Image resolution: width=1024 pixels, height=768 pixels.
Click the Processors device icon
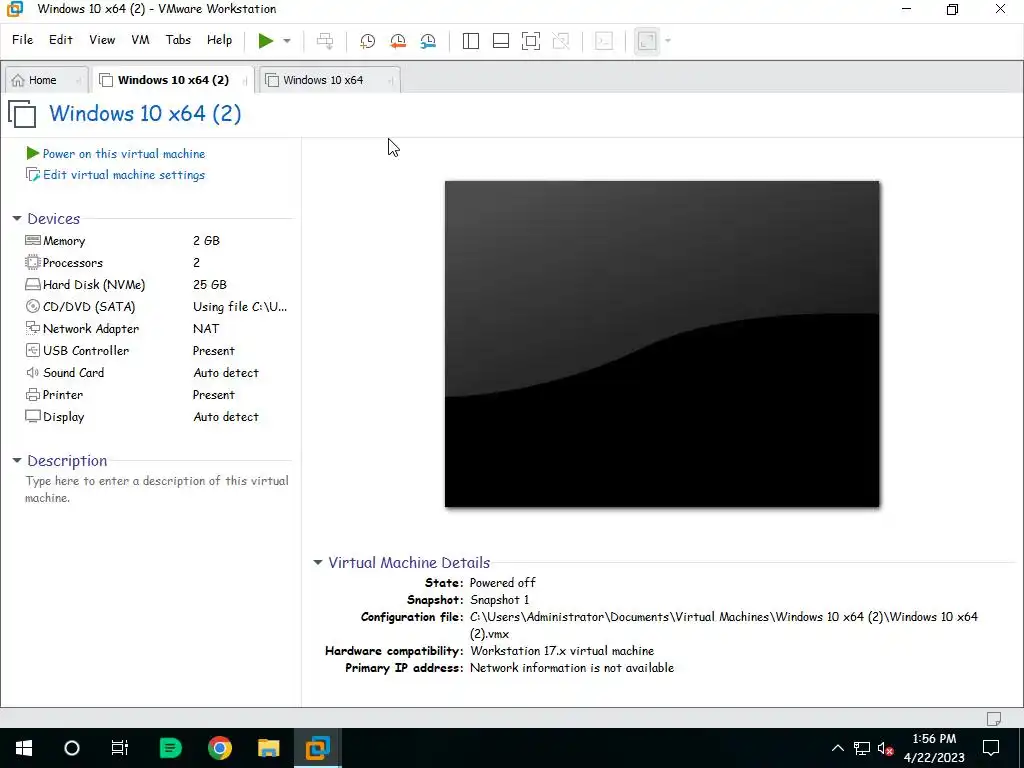[33, 263]
